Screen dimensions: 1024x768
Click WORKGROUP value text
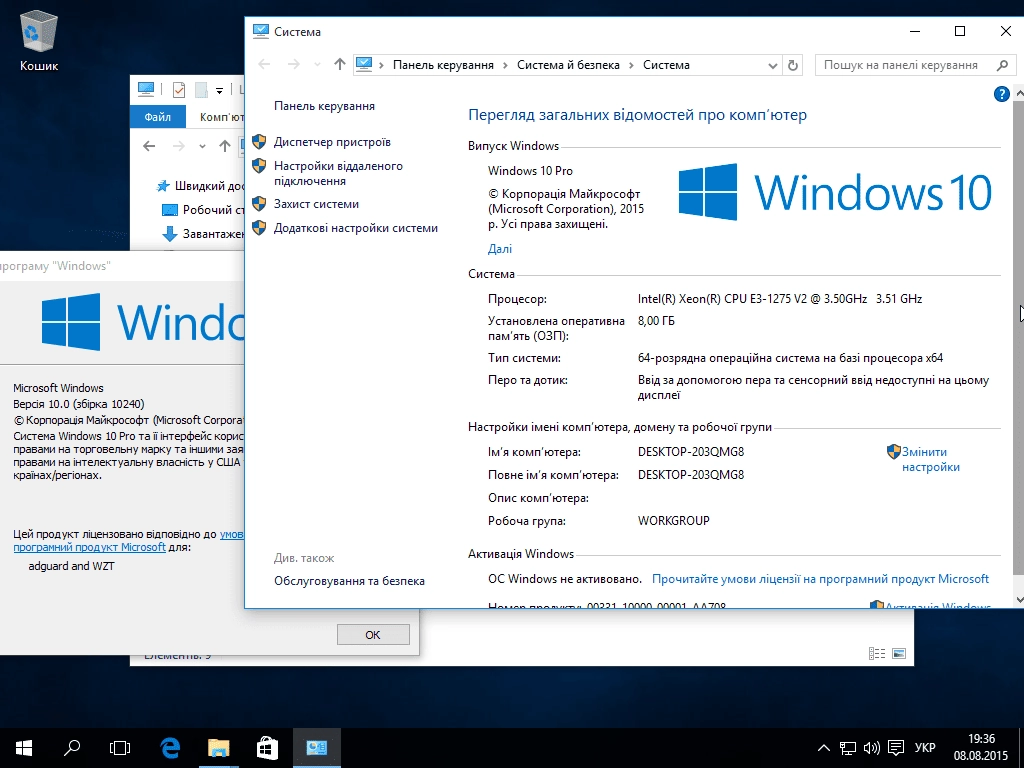673,520
